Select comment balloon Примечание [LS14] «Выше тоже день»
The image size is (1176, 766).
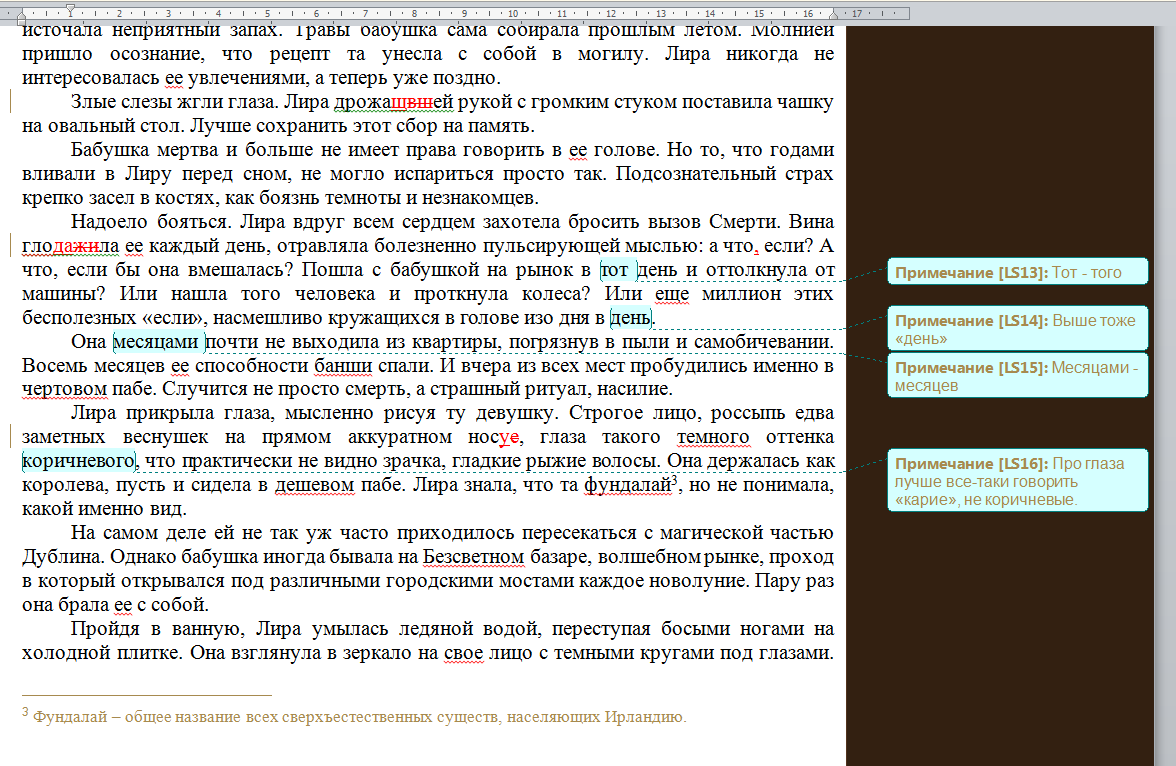pyautogui.click(x=1016, y=330)
